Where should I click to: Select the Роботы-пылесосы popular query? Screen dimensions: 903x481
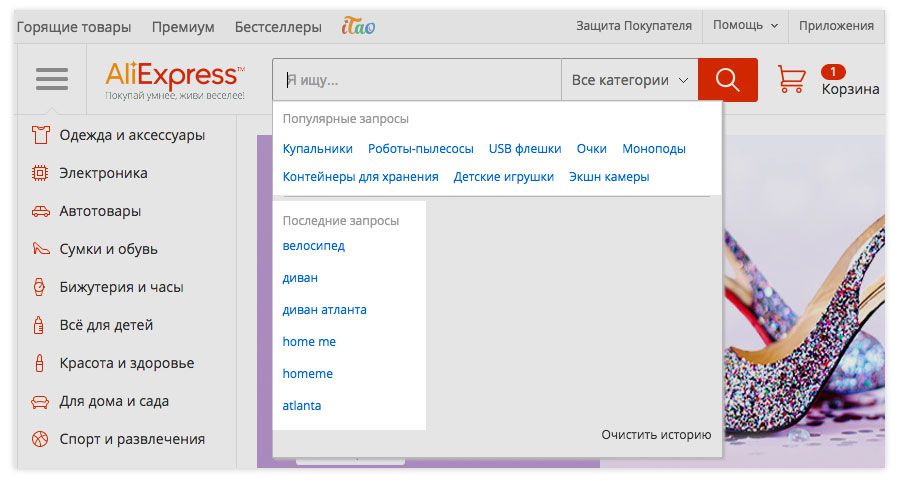pyautogui.click(x=420, y=149)
